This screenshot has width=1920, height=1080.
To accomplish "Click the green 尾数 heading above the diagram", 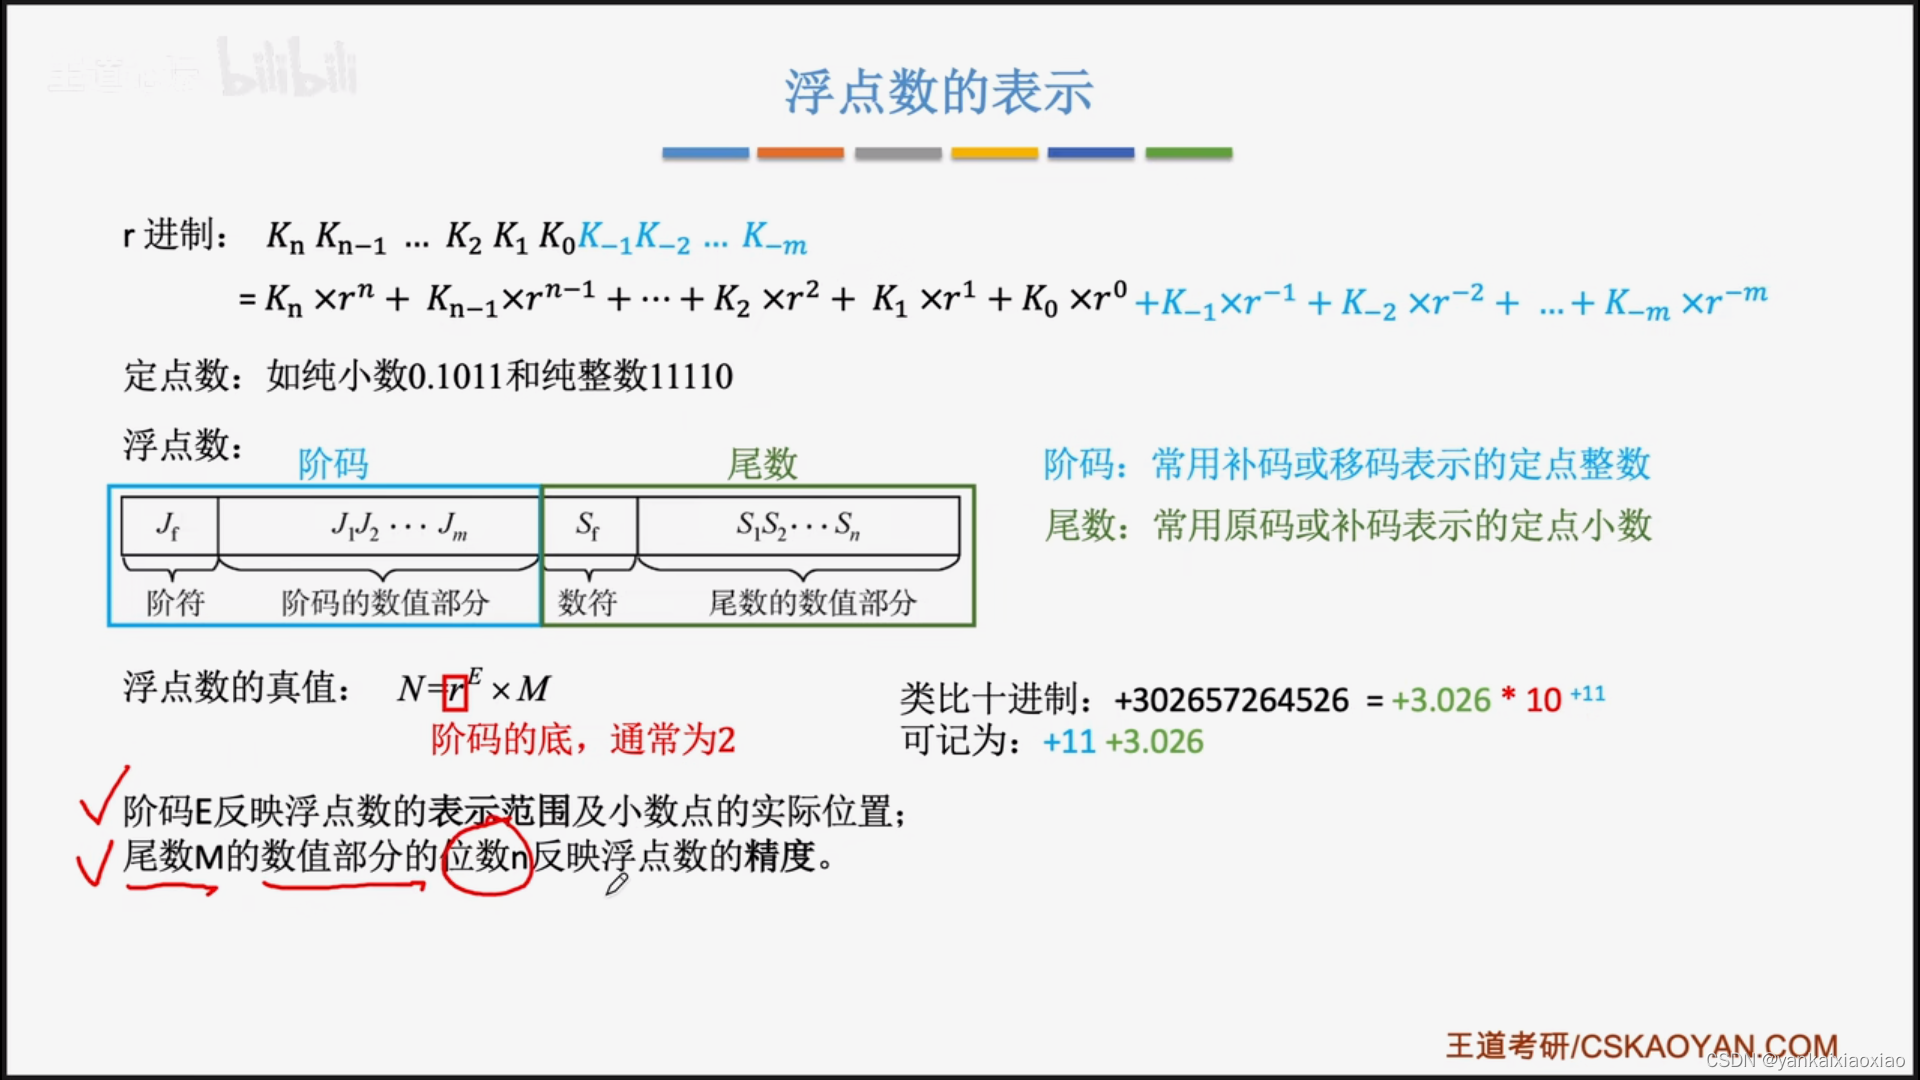I will pyautogui.click(x=762, y=464).
